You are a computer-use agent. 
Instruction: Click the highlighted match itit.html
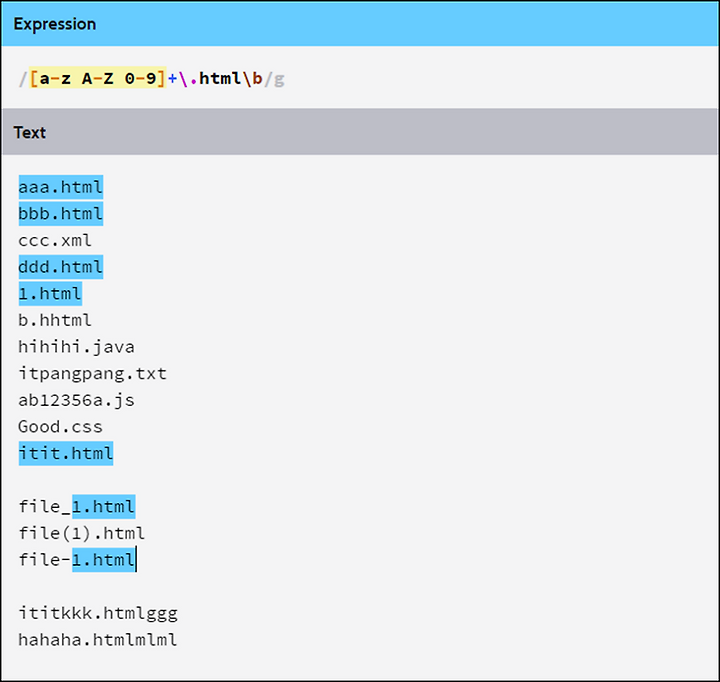(66, 453)
